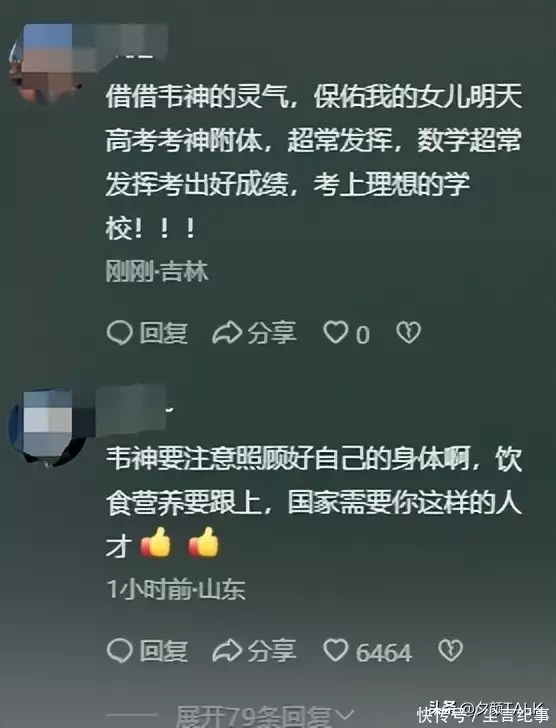Screen dimensions: 556x728
Task: Click share arrow icon on Shandong comment
Action: [227, 651]
